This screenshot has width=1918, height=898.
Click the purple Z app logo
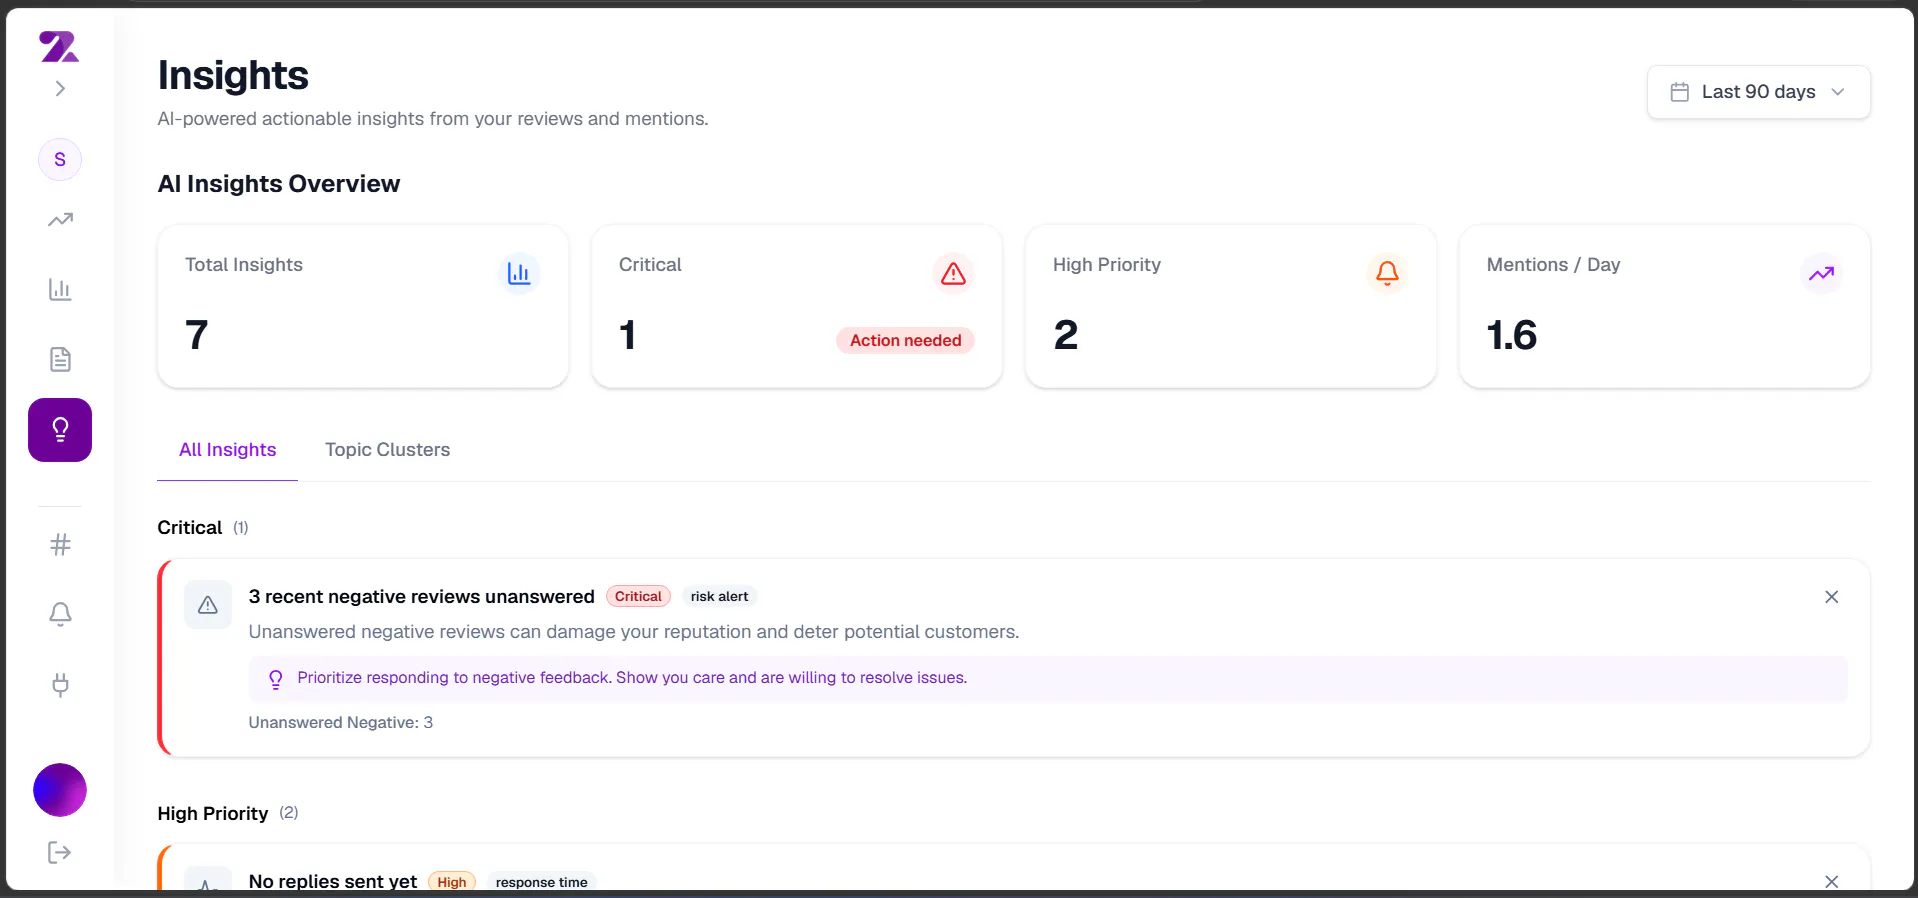click(x=59, y=46)
